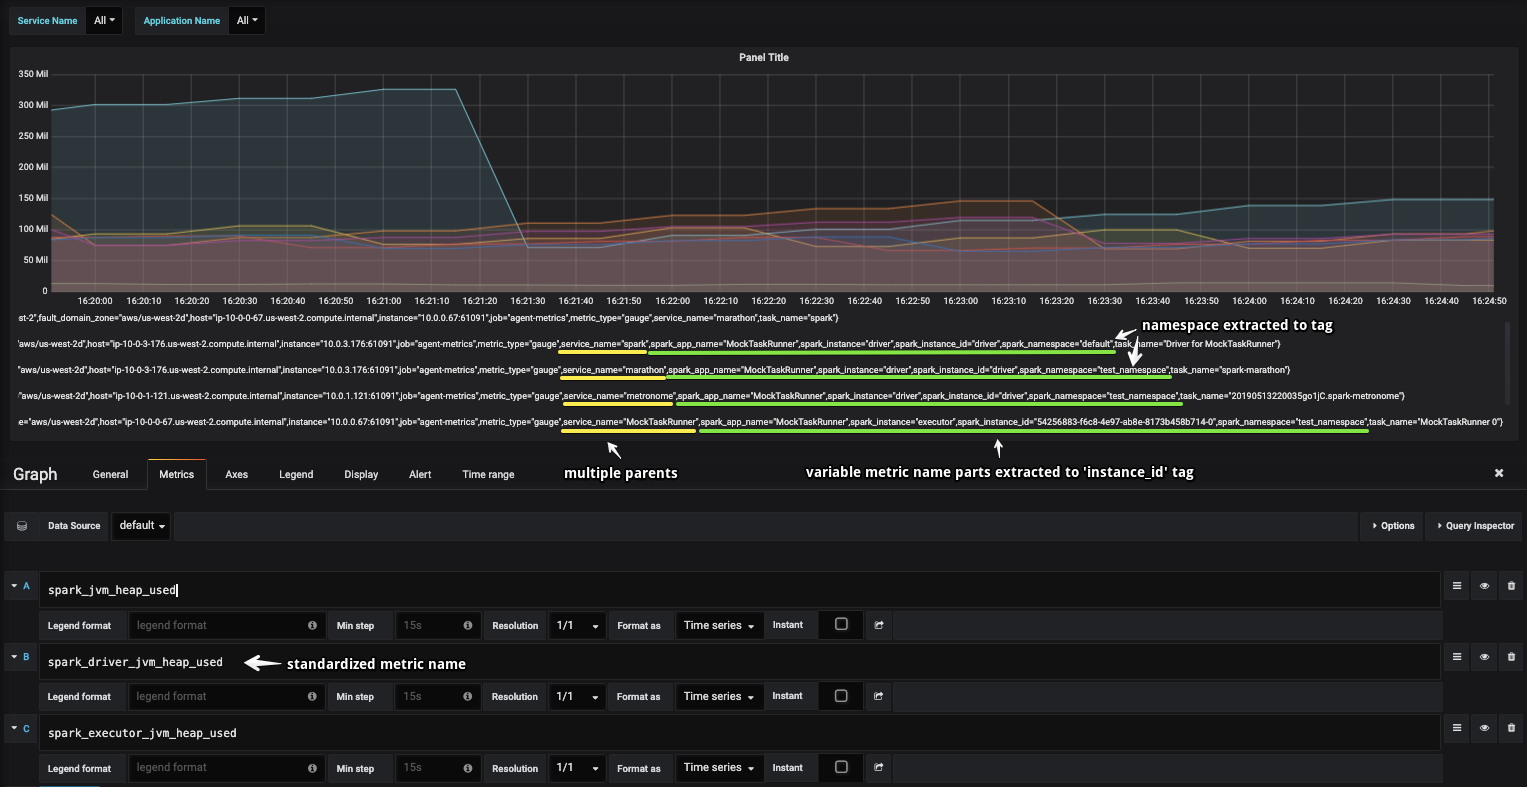Viewport: 1527px width, 787px height.
Task: Delete query A with its trash icon
Action: pyautogui.click(x=1511, y=586)
